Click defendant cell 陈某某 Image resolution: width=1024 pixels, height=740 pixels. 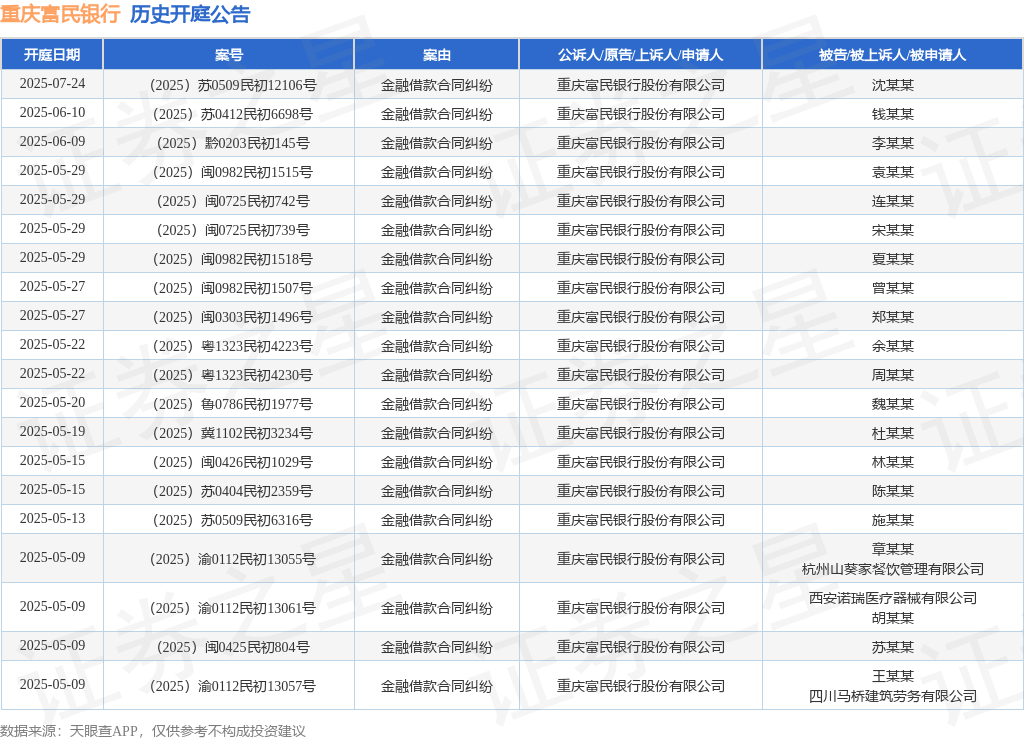(x=893, y=491)
